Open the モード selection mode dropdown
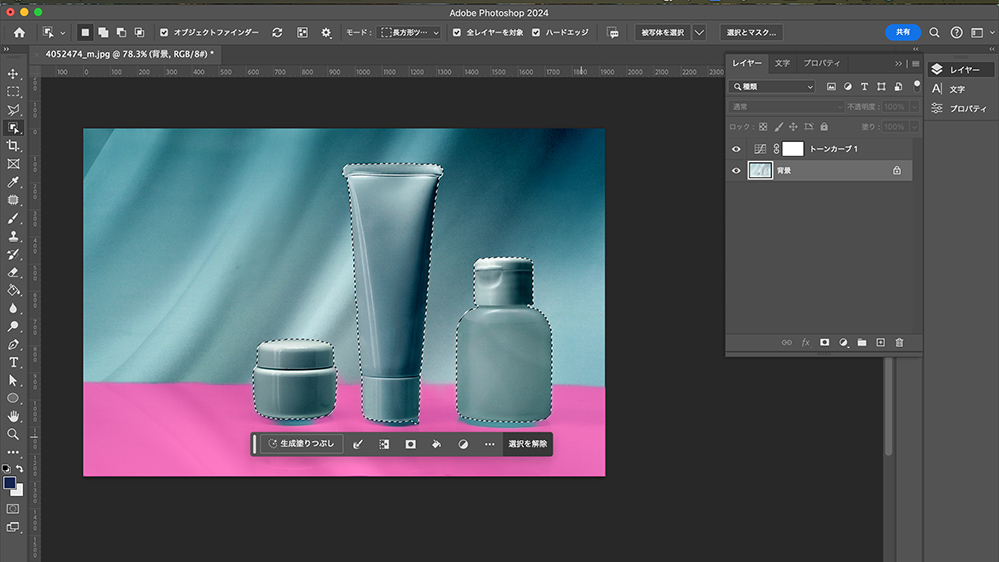Viewport: 999px width, 562px height. pos(410,33)
